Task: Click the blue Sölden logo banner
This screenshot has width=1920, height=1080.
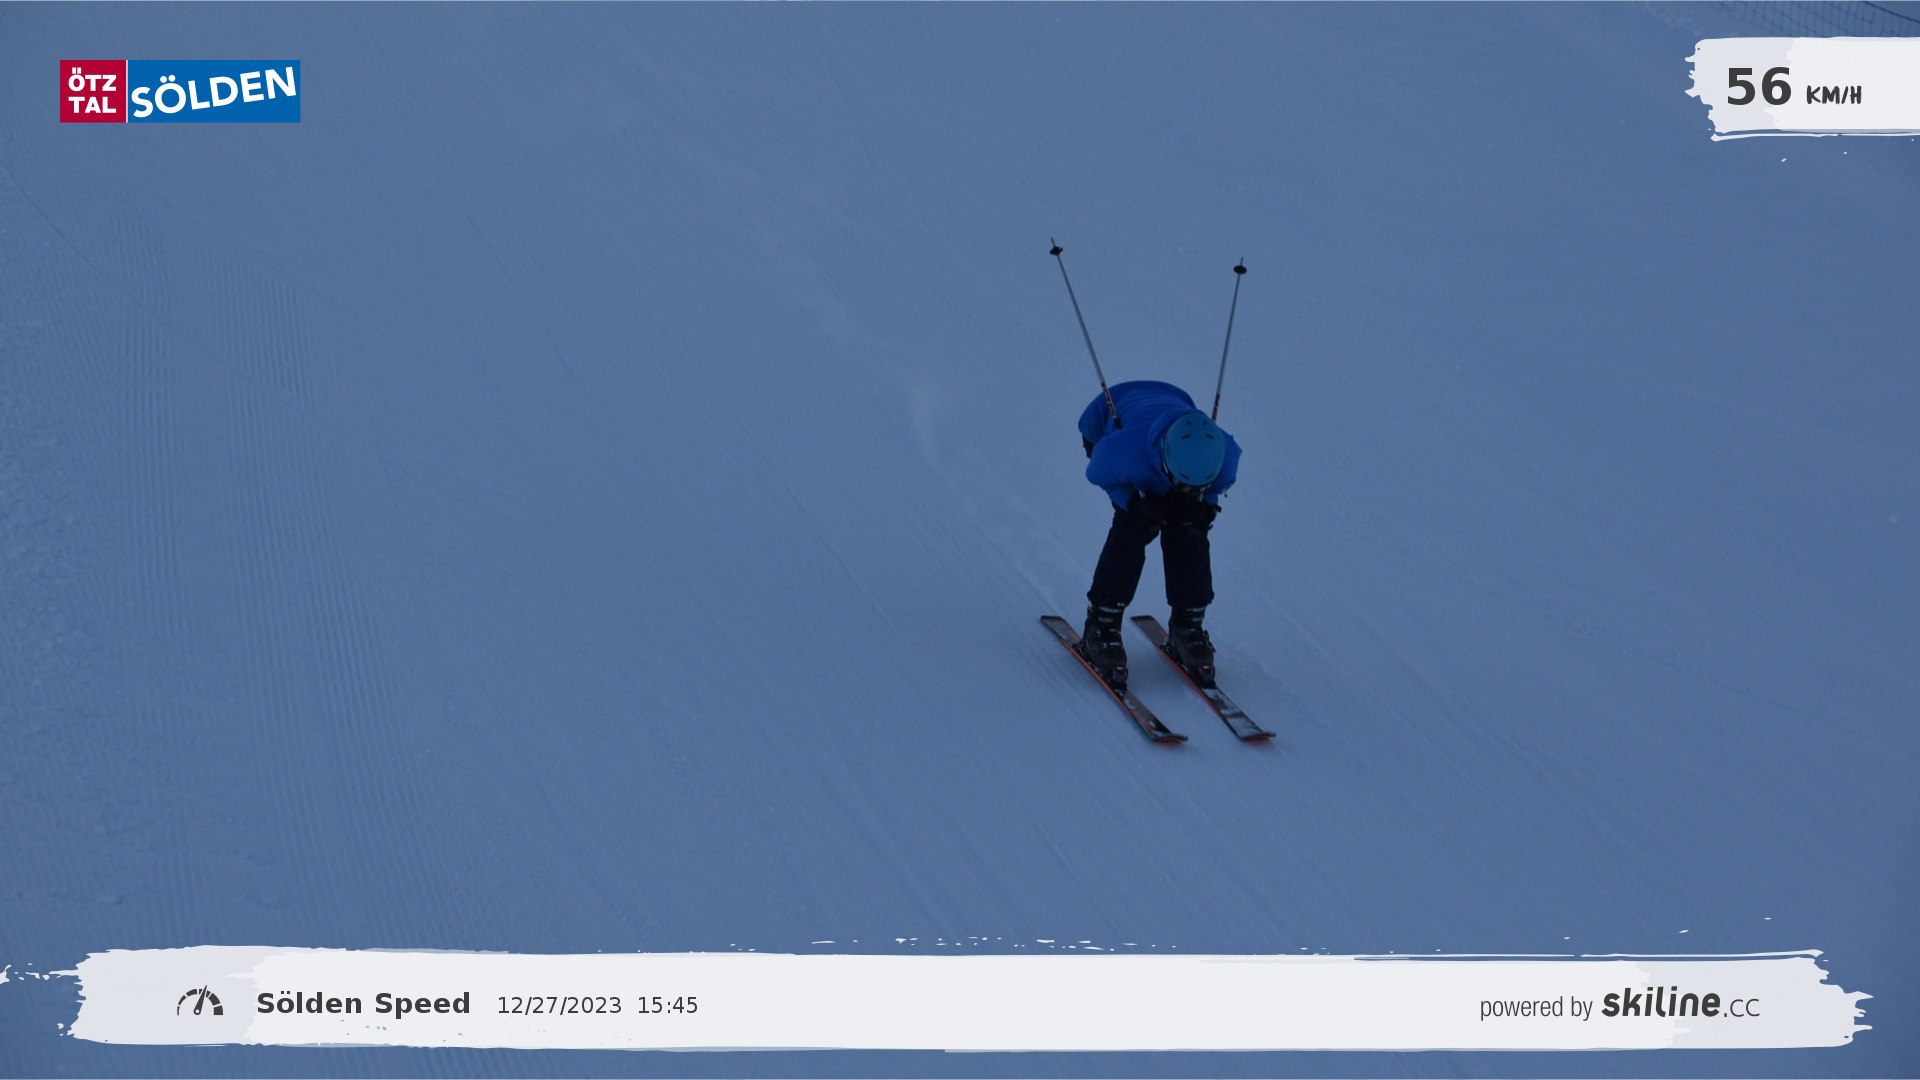Action: pos(214,92)
